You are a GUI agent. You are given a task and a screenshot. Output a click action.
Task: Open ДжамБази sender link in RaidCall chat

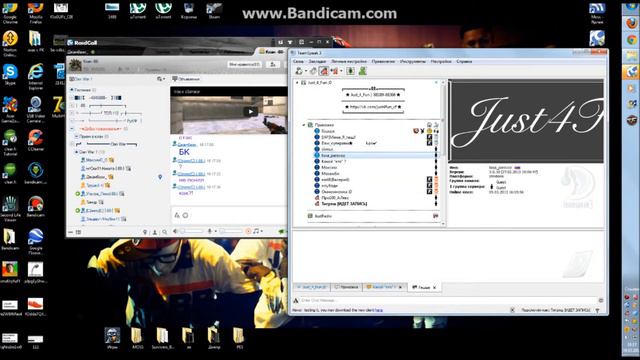[x=187, y=144]
